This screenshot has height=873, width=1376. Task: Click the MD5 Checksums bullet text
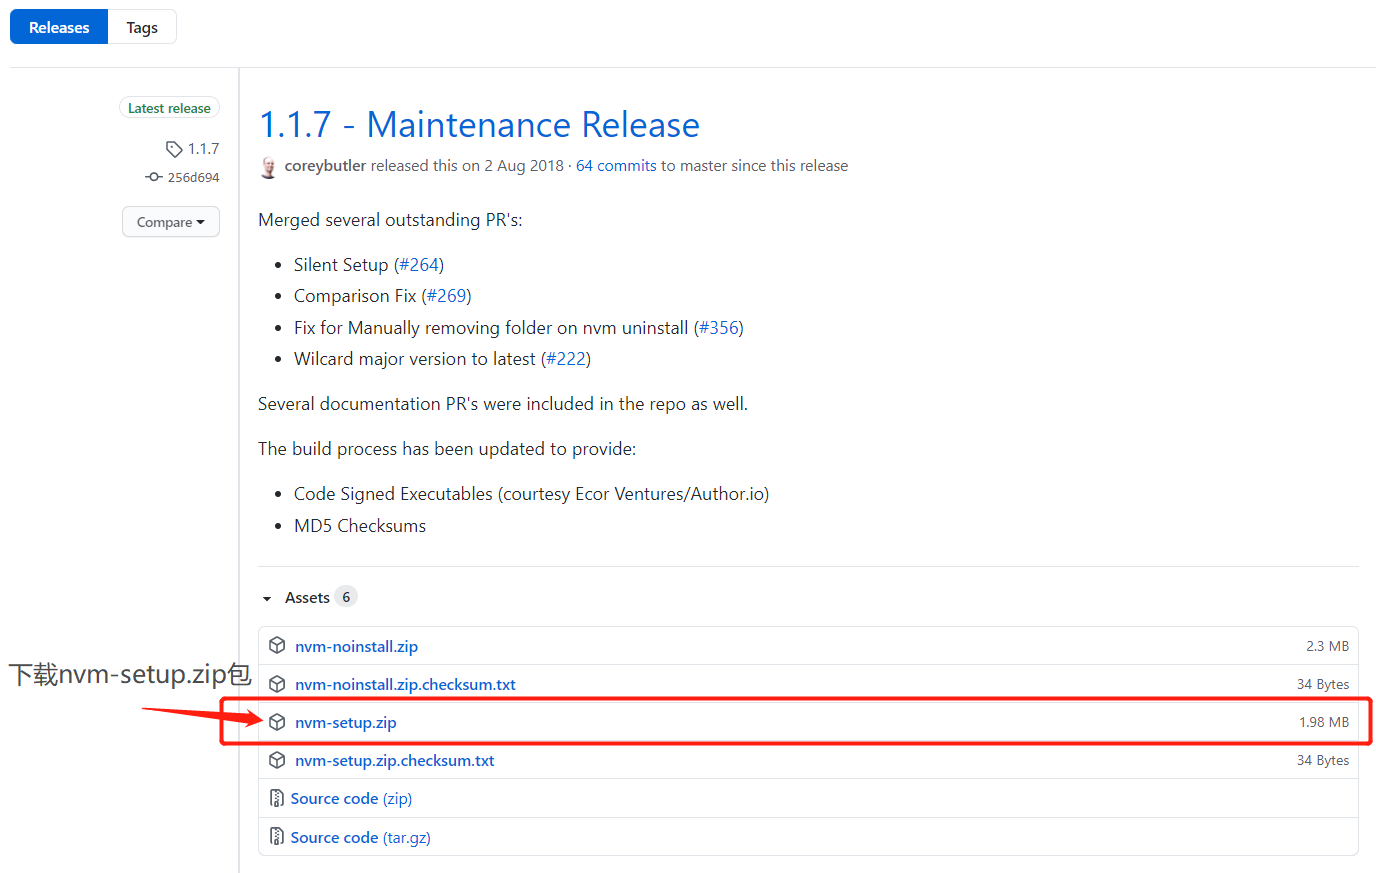360,526
